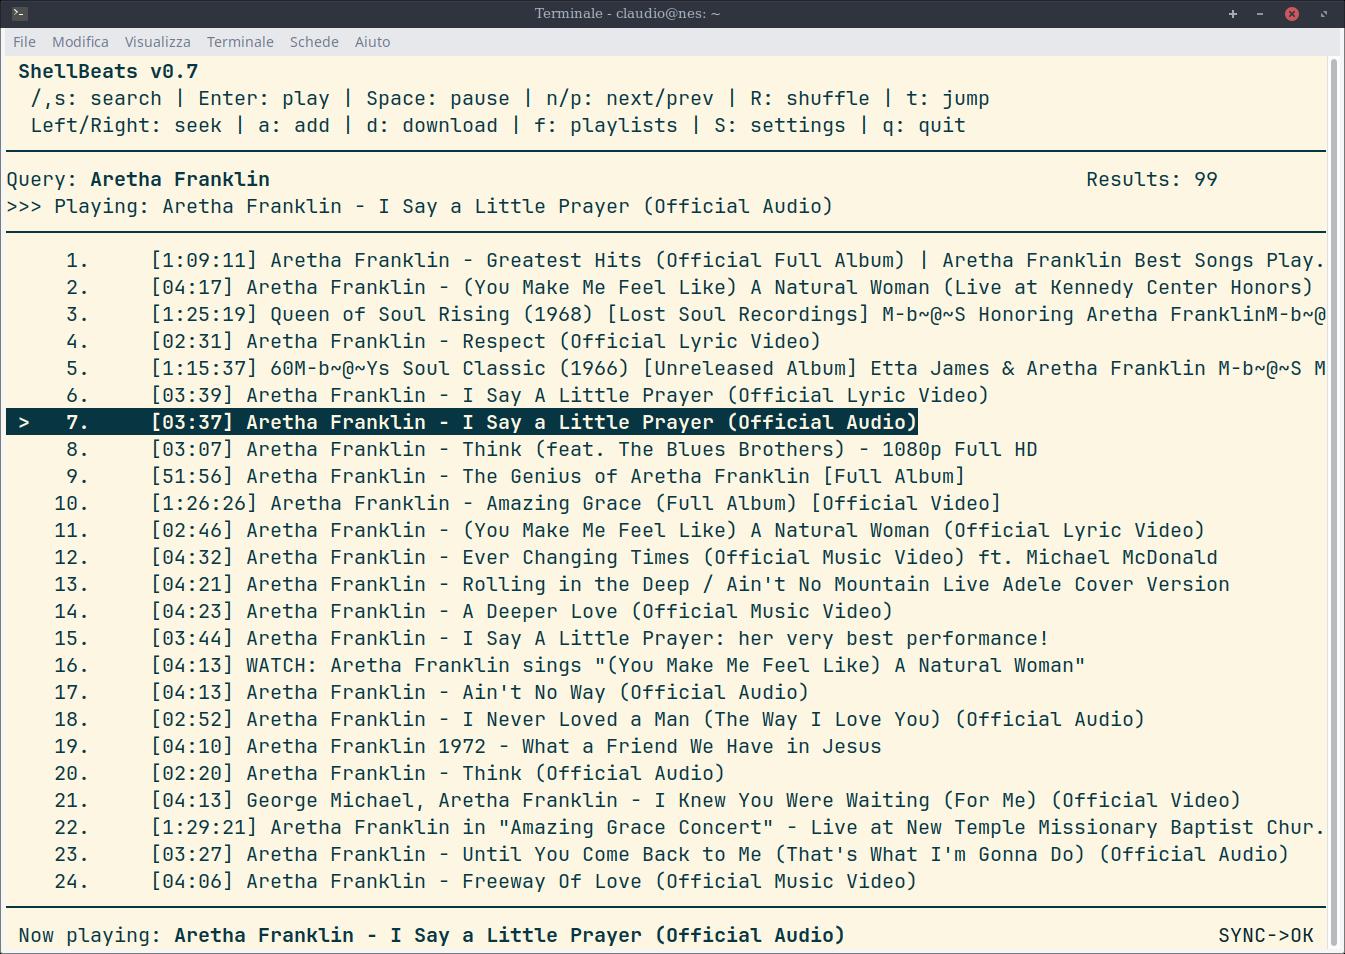This screenshot has height=954, width=1345.
Task: Open the Visualizza menu
Action: point(157,42)
